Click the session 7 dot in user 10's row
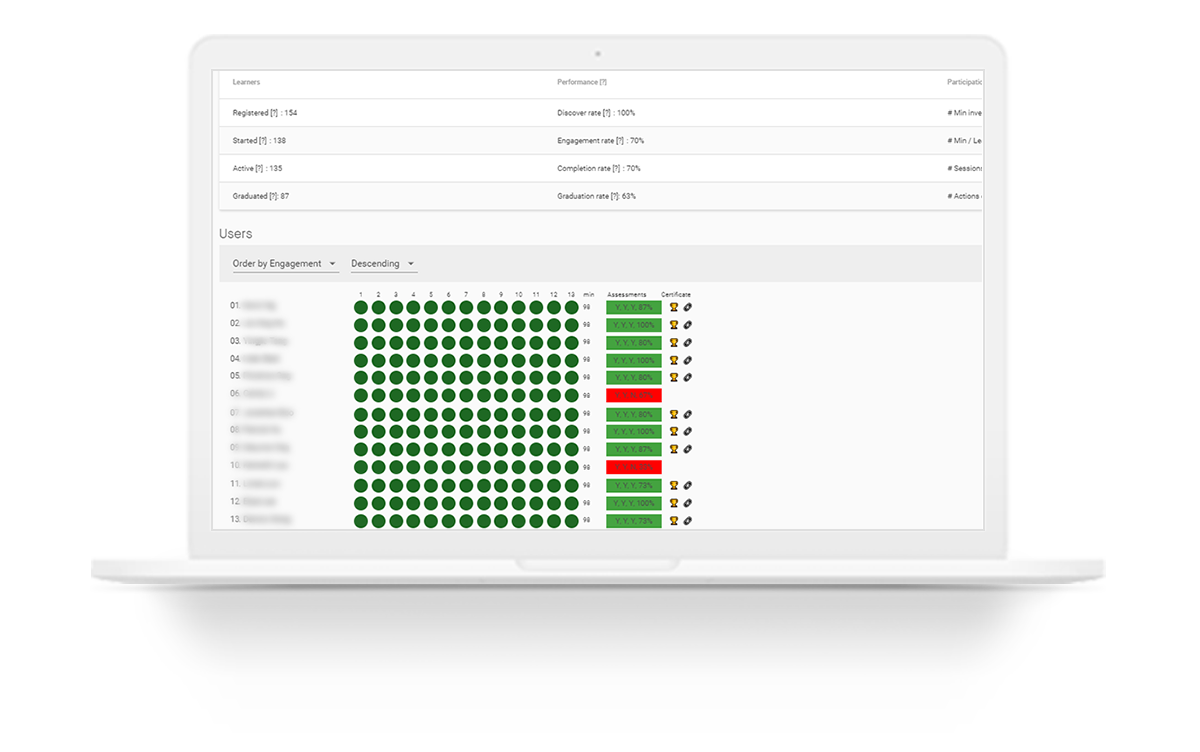This screenshot has width=1200, height=752. pos(464,467)
